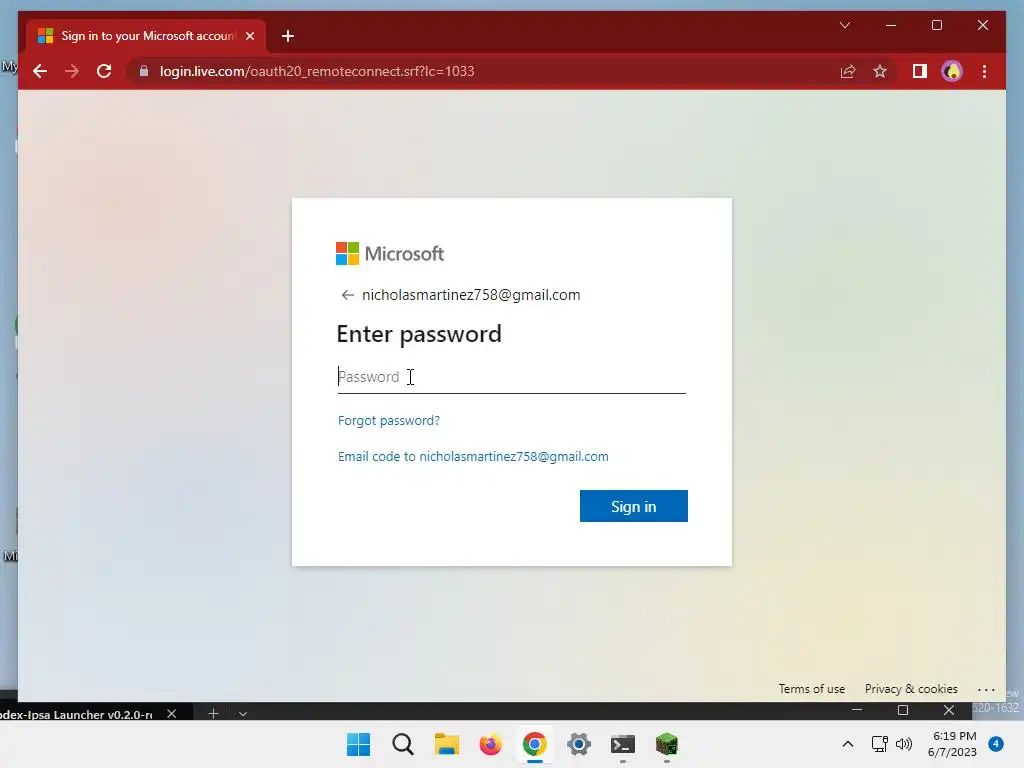Viewport: 1024px width, 768px height.
Task: Go back using the browser back arrow
Action: pyautogui.click(x=40, y=71)
